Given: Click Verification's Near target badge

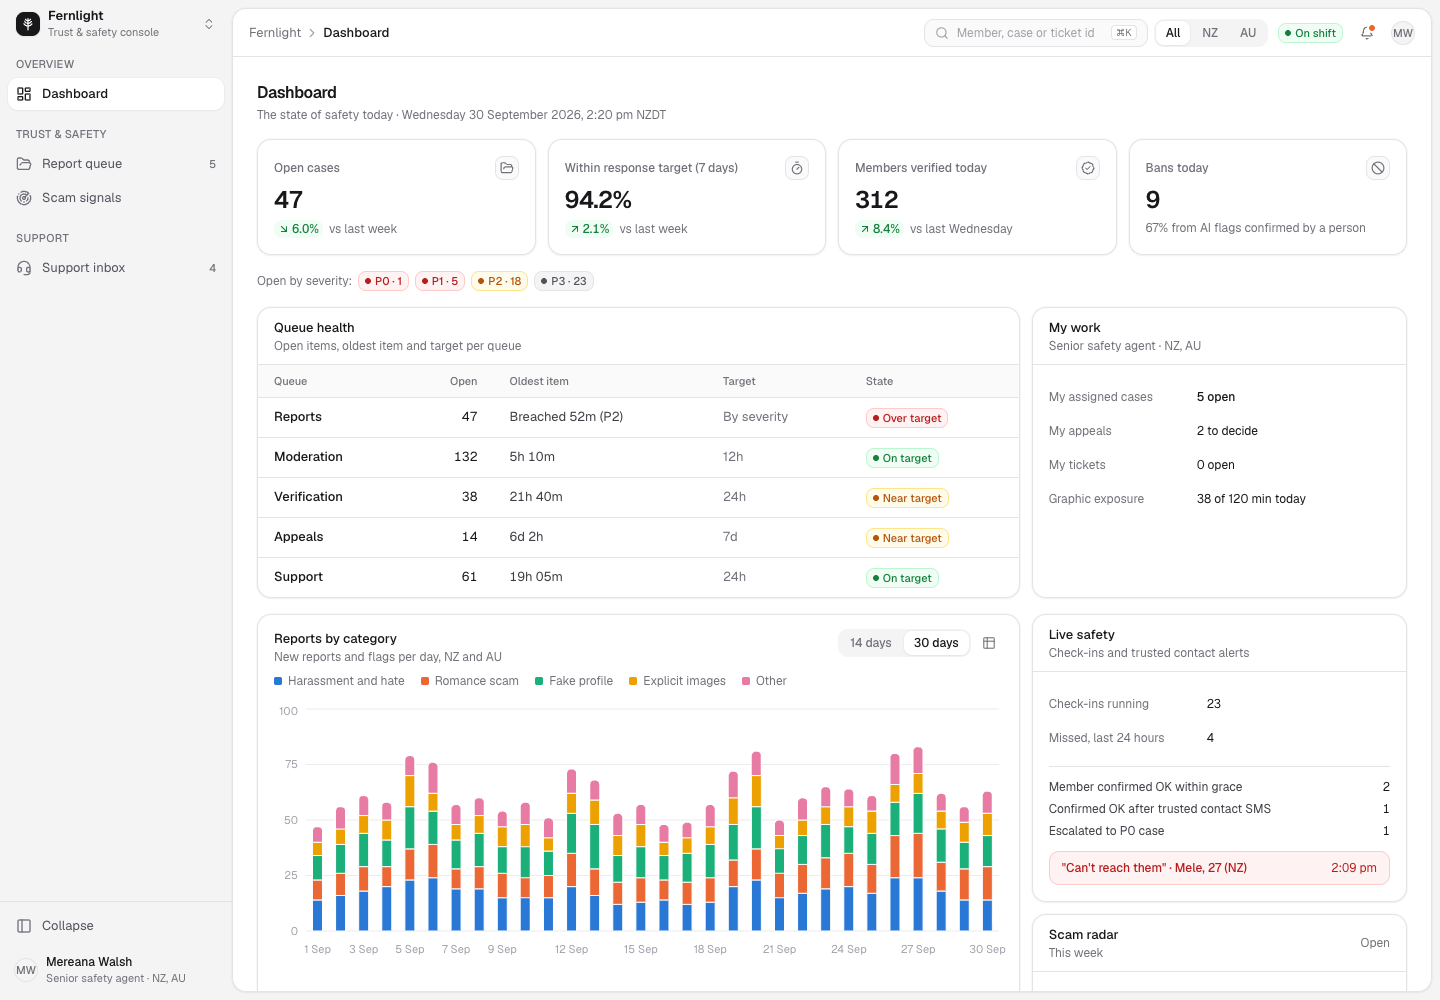Looking at the screenshot, I should tap(907, 498).
